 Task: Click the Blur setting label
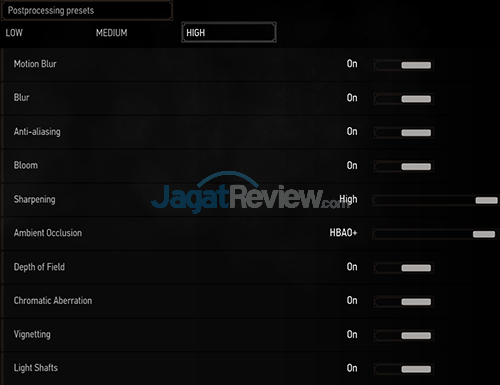coord(22,98)
